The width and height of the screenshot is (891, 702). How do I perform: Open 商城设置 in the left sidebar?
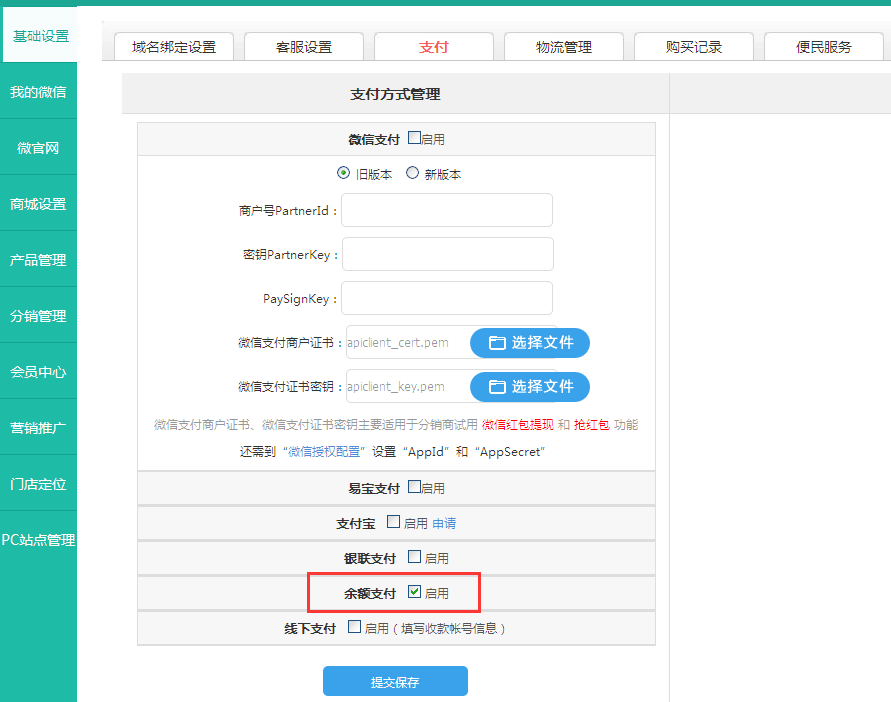[x=38, y=204]
